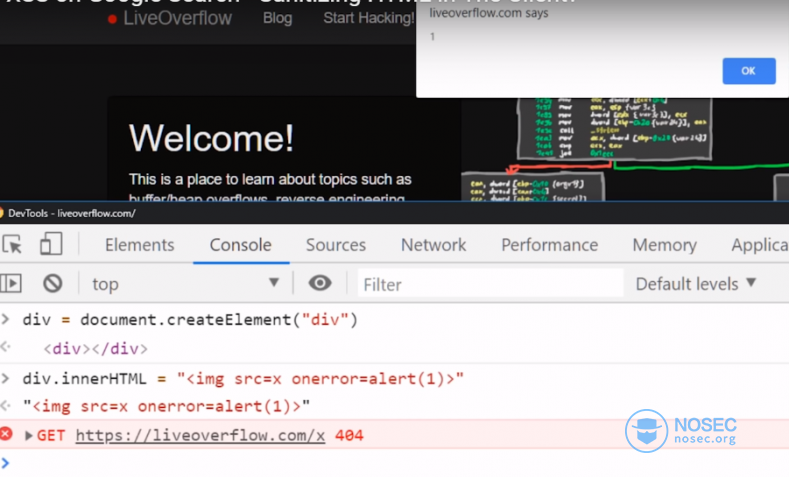Viewport: 789px width, 477px height.
Task: Open the LiveOverflow site logo link
Action: (170, 18)
